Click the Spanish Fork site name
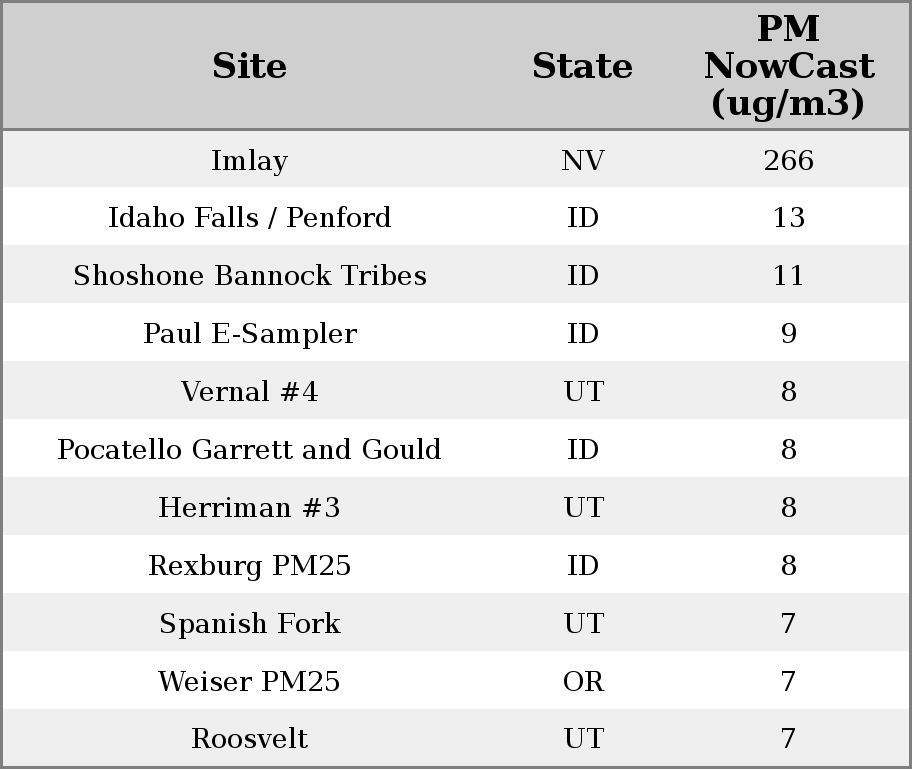This screenshot has width=912, height=769. point(249,624)
